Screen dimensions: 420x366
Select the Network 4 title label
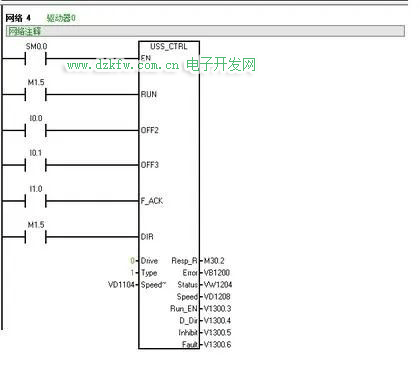[18, 18]
